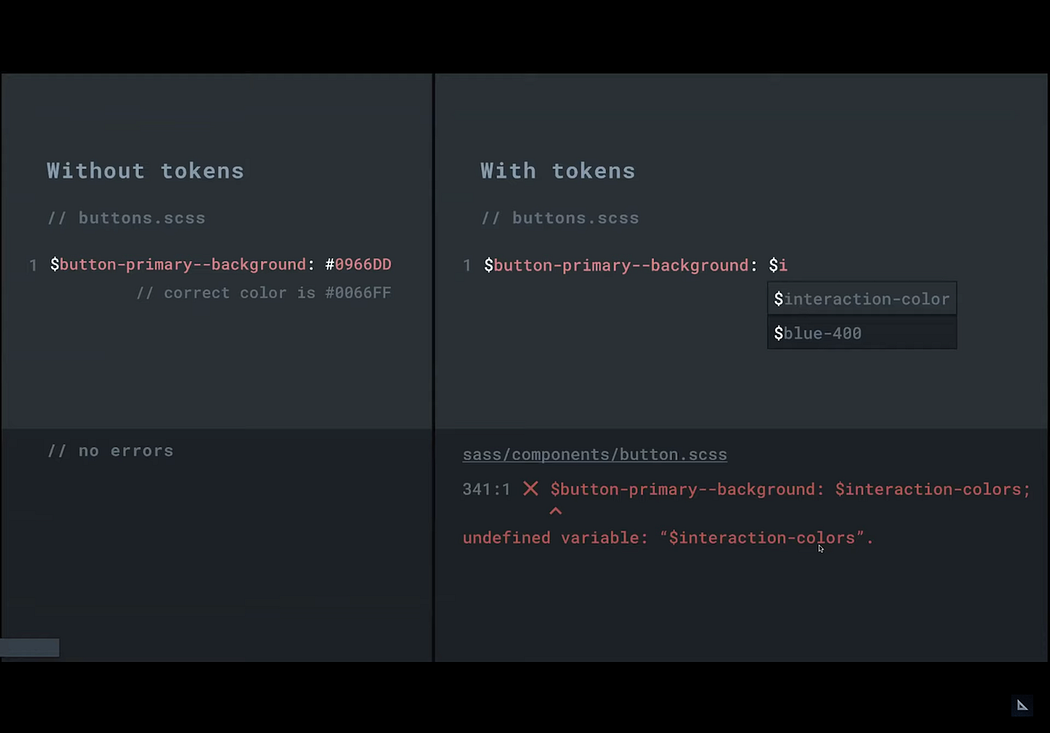Click the red caret under the error line

pos(556,512)
